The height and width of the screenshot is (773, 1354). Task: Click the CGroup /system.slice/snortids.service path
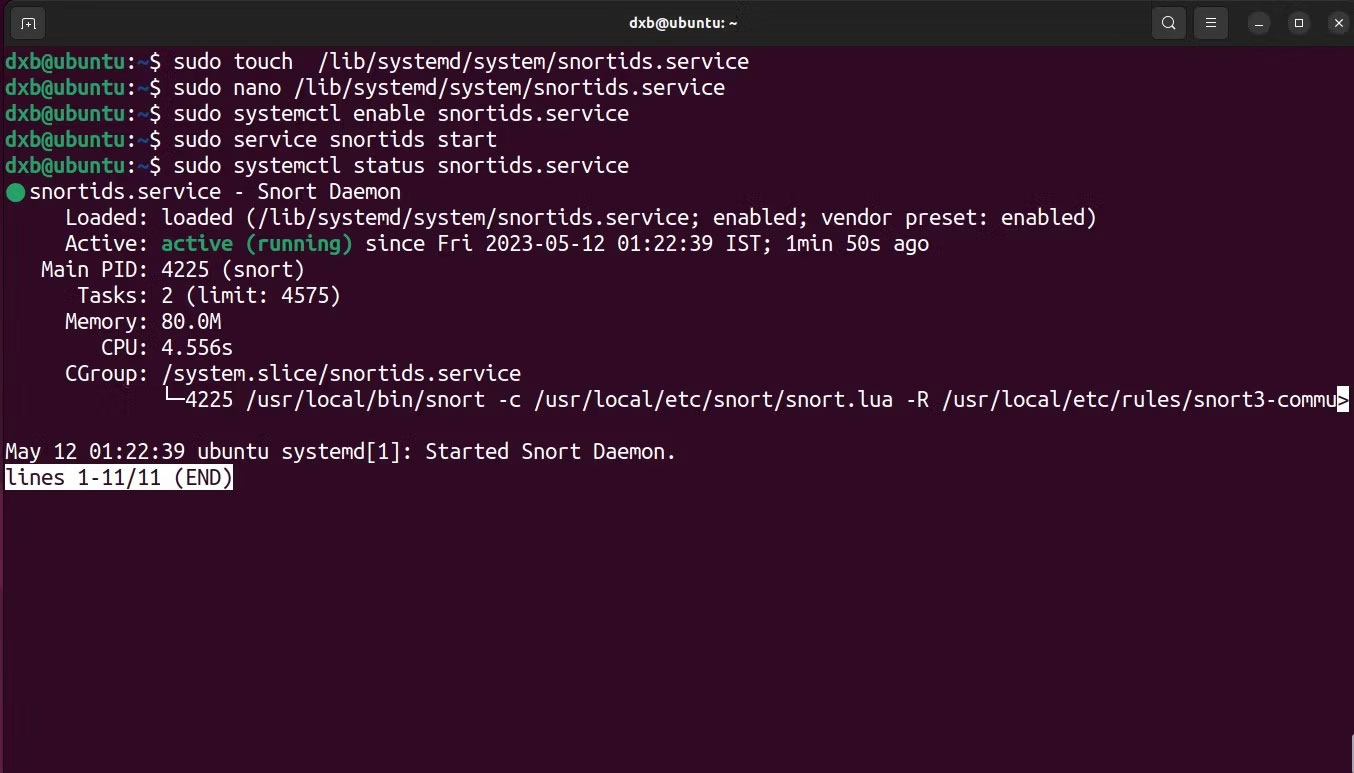[x=341, y=374]
